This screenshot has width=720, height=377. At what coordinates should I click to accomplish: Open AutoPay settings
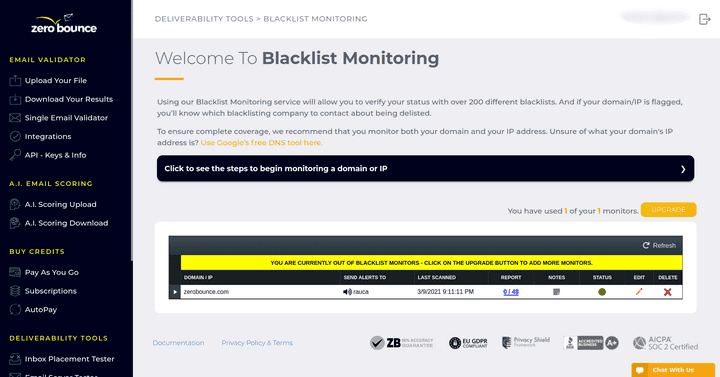[41, 309]
